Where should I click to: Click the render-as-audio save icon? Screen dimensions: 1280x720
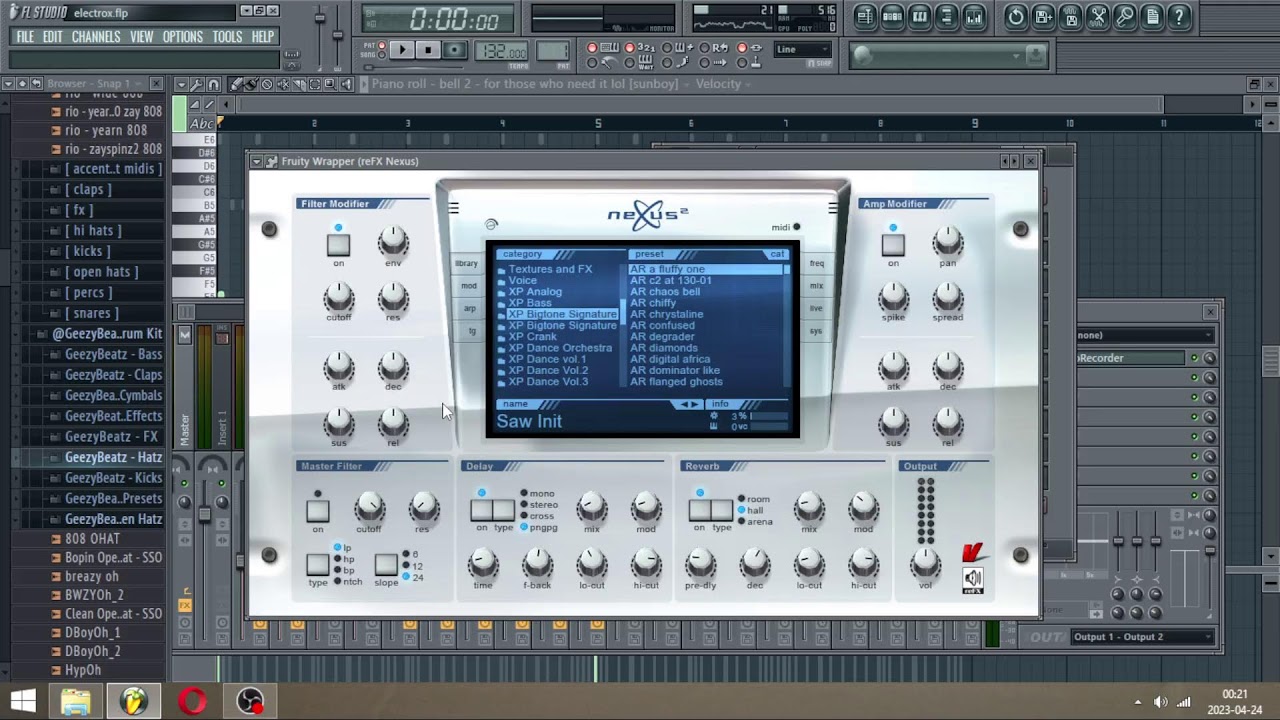[x=1070, y=16]
